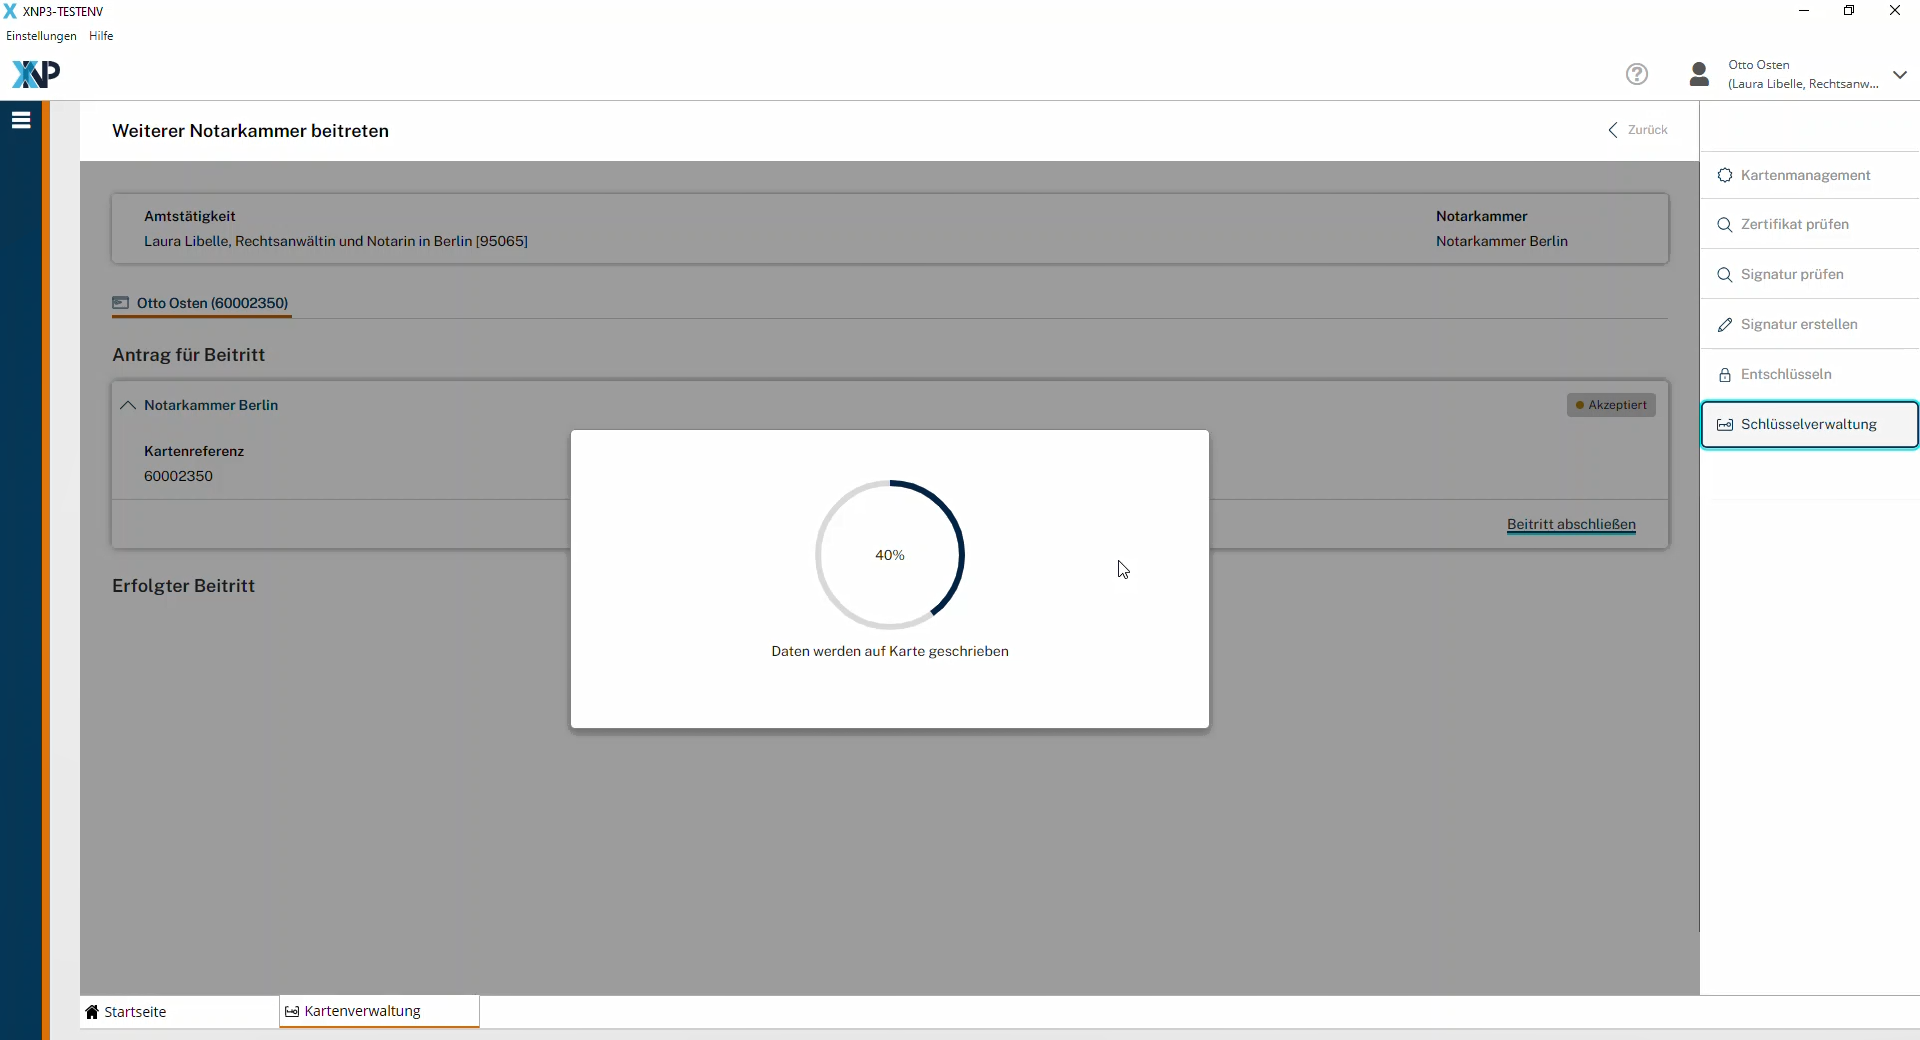Restore down the XNP3-TESTENV window

pyautogui.click(x=1849, y=11)
